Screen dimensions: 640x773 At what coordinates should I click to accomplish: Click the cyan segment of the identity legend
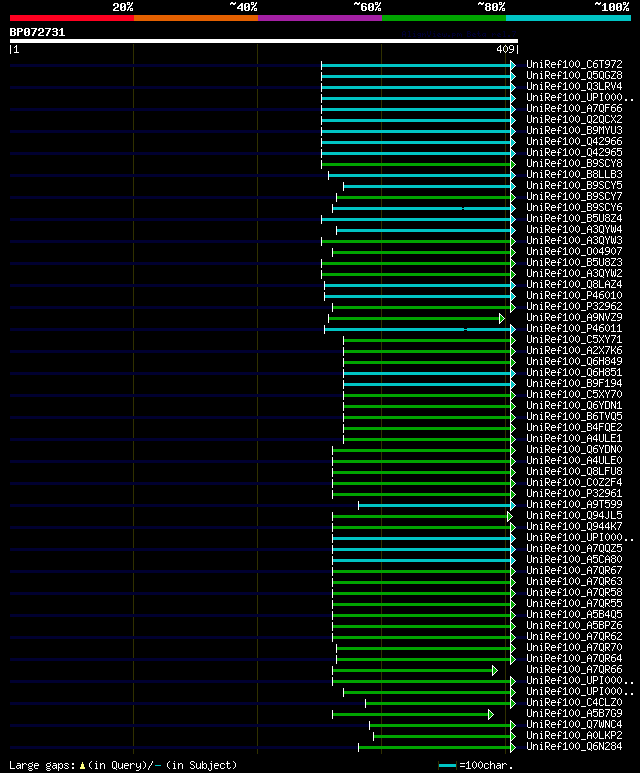(569, 18)
